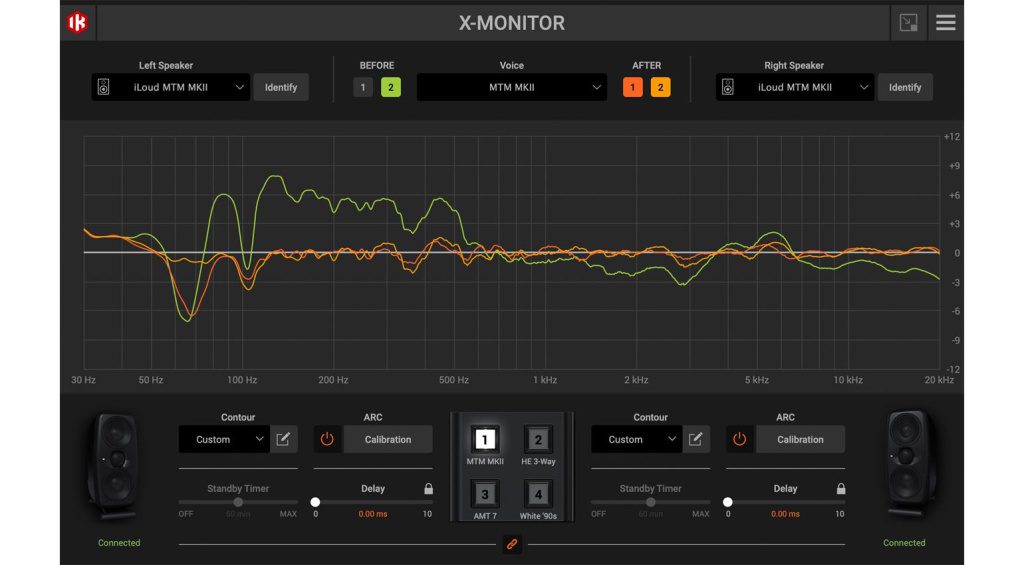Viewport: 1024px width, 565px height.
Task: Toggle the left ARC power button
Action: point(327,439)
